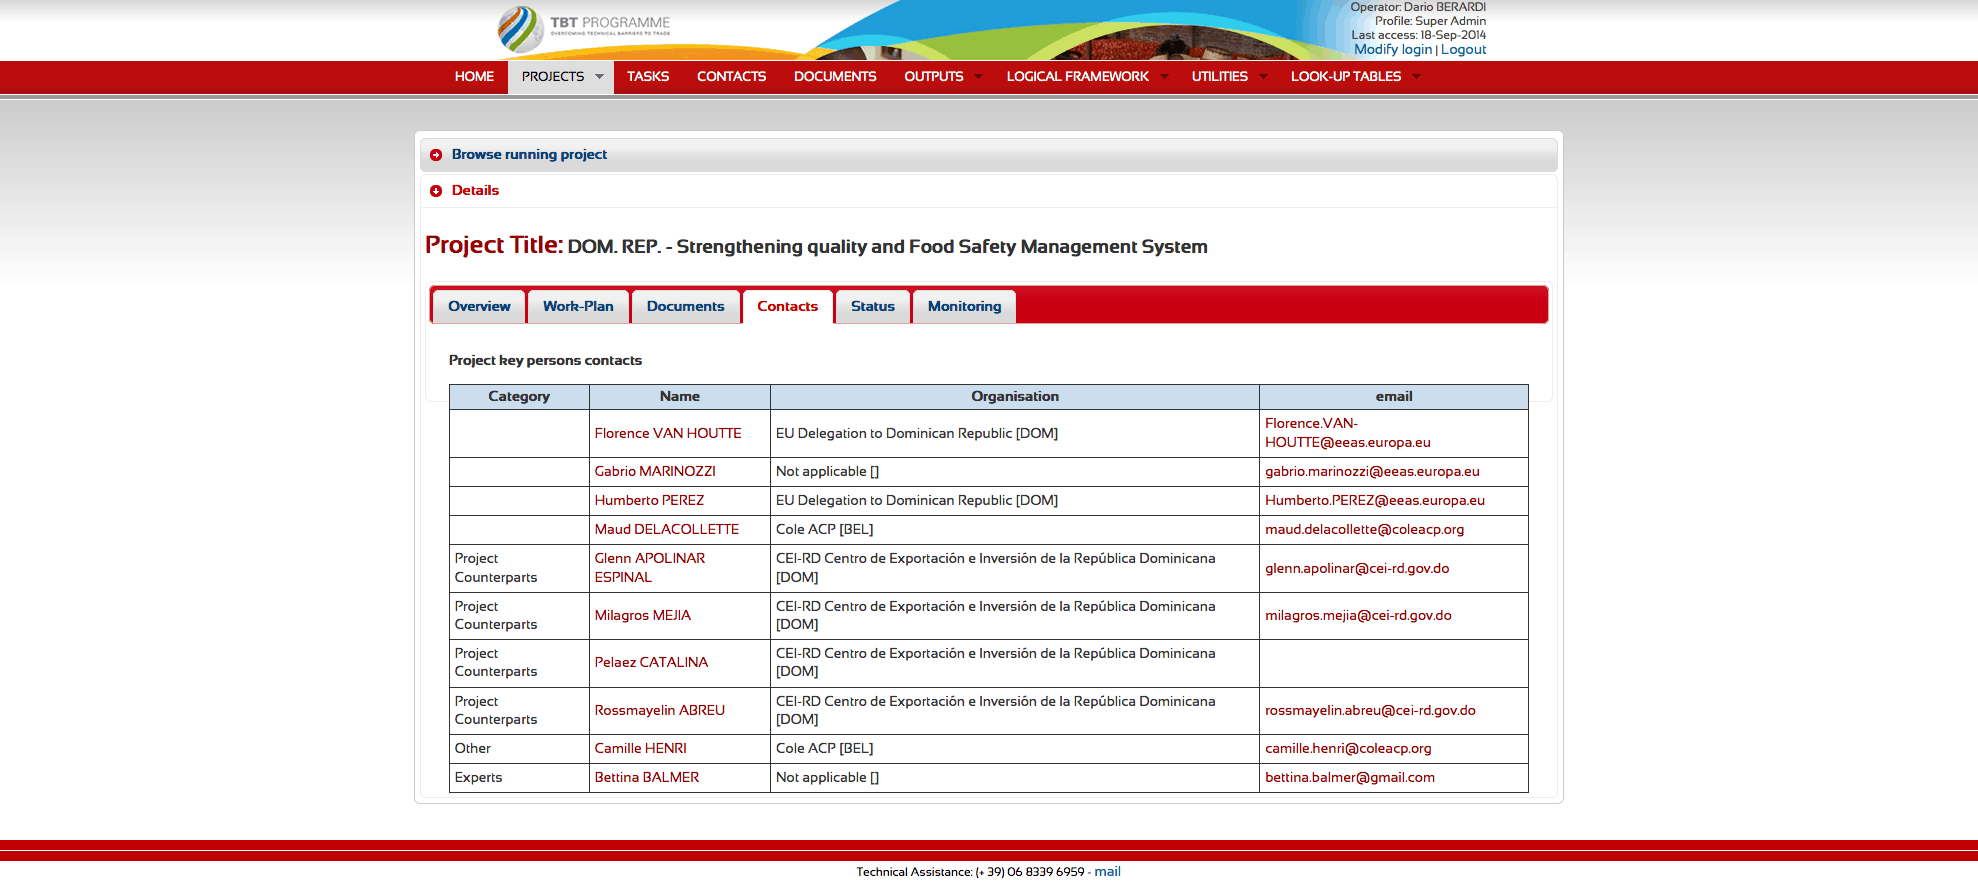1978x887 pixels.
Task: Click the Name column header
Action: [x=680, y=397]
